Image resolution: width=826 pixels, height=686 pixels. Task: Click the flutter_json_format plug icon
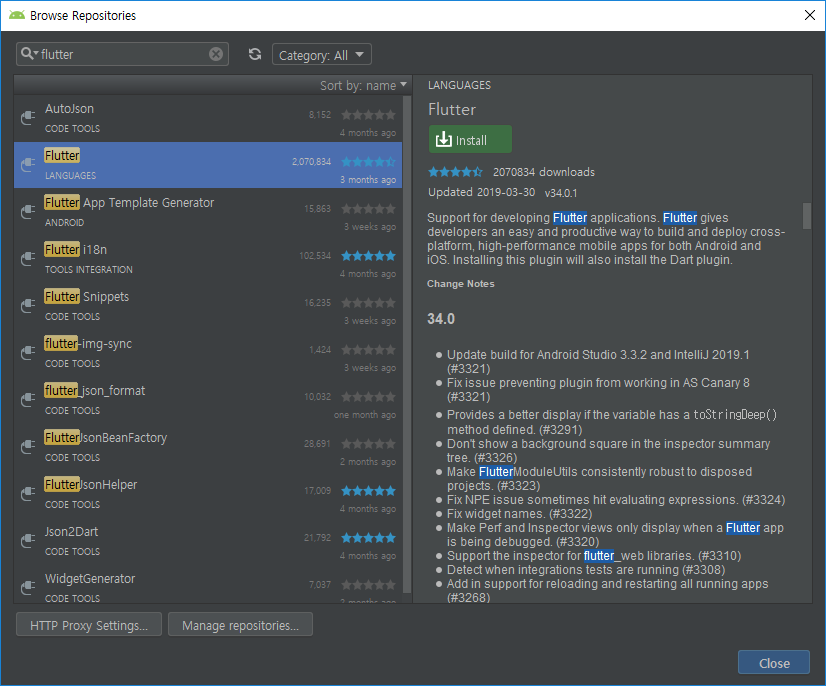[27, 400]
